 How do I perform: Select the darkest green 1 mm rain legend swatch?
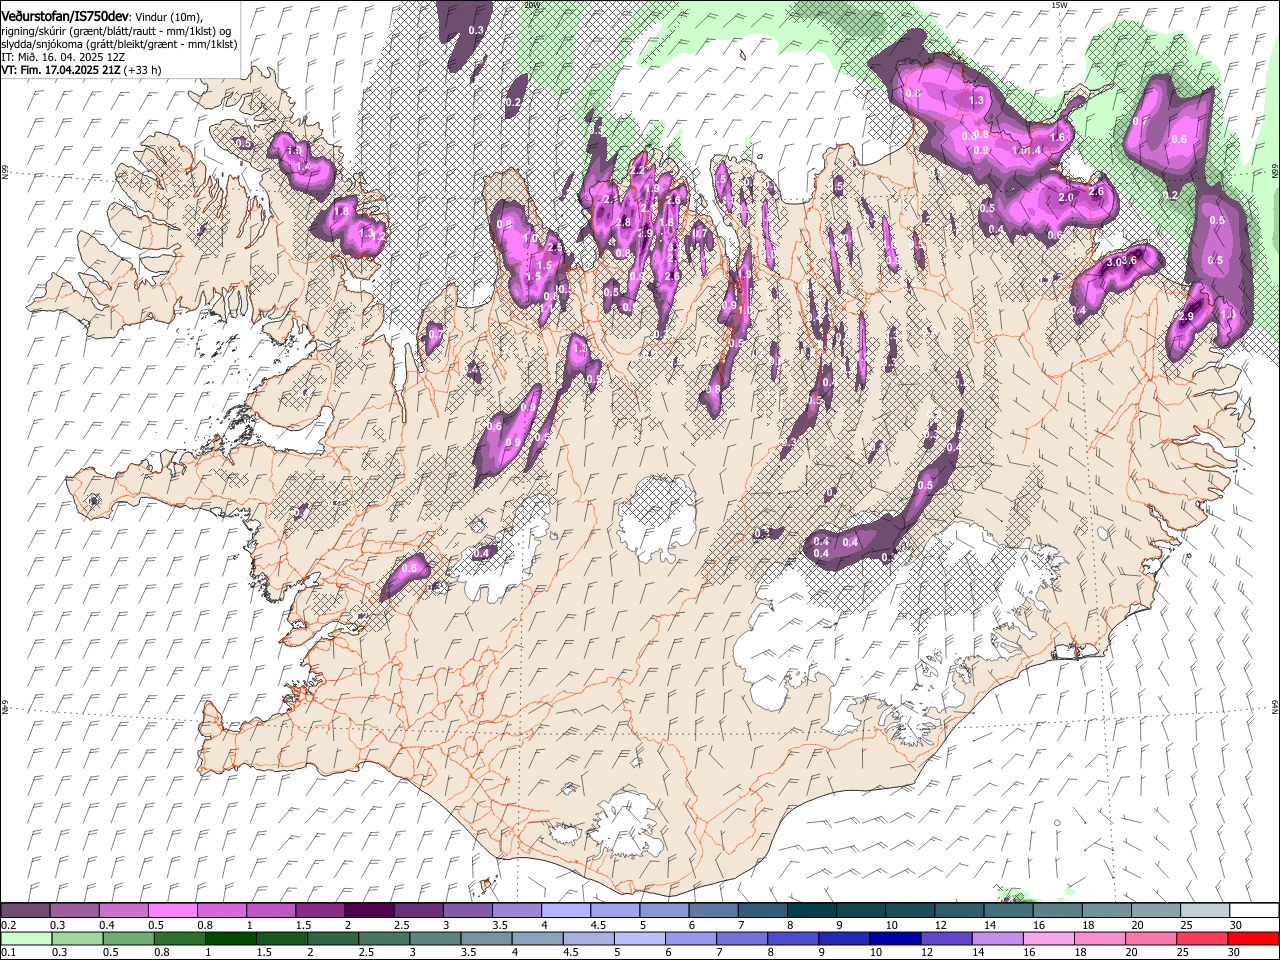click(230, 938)
